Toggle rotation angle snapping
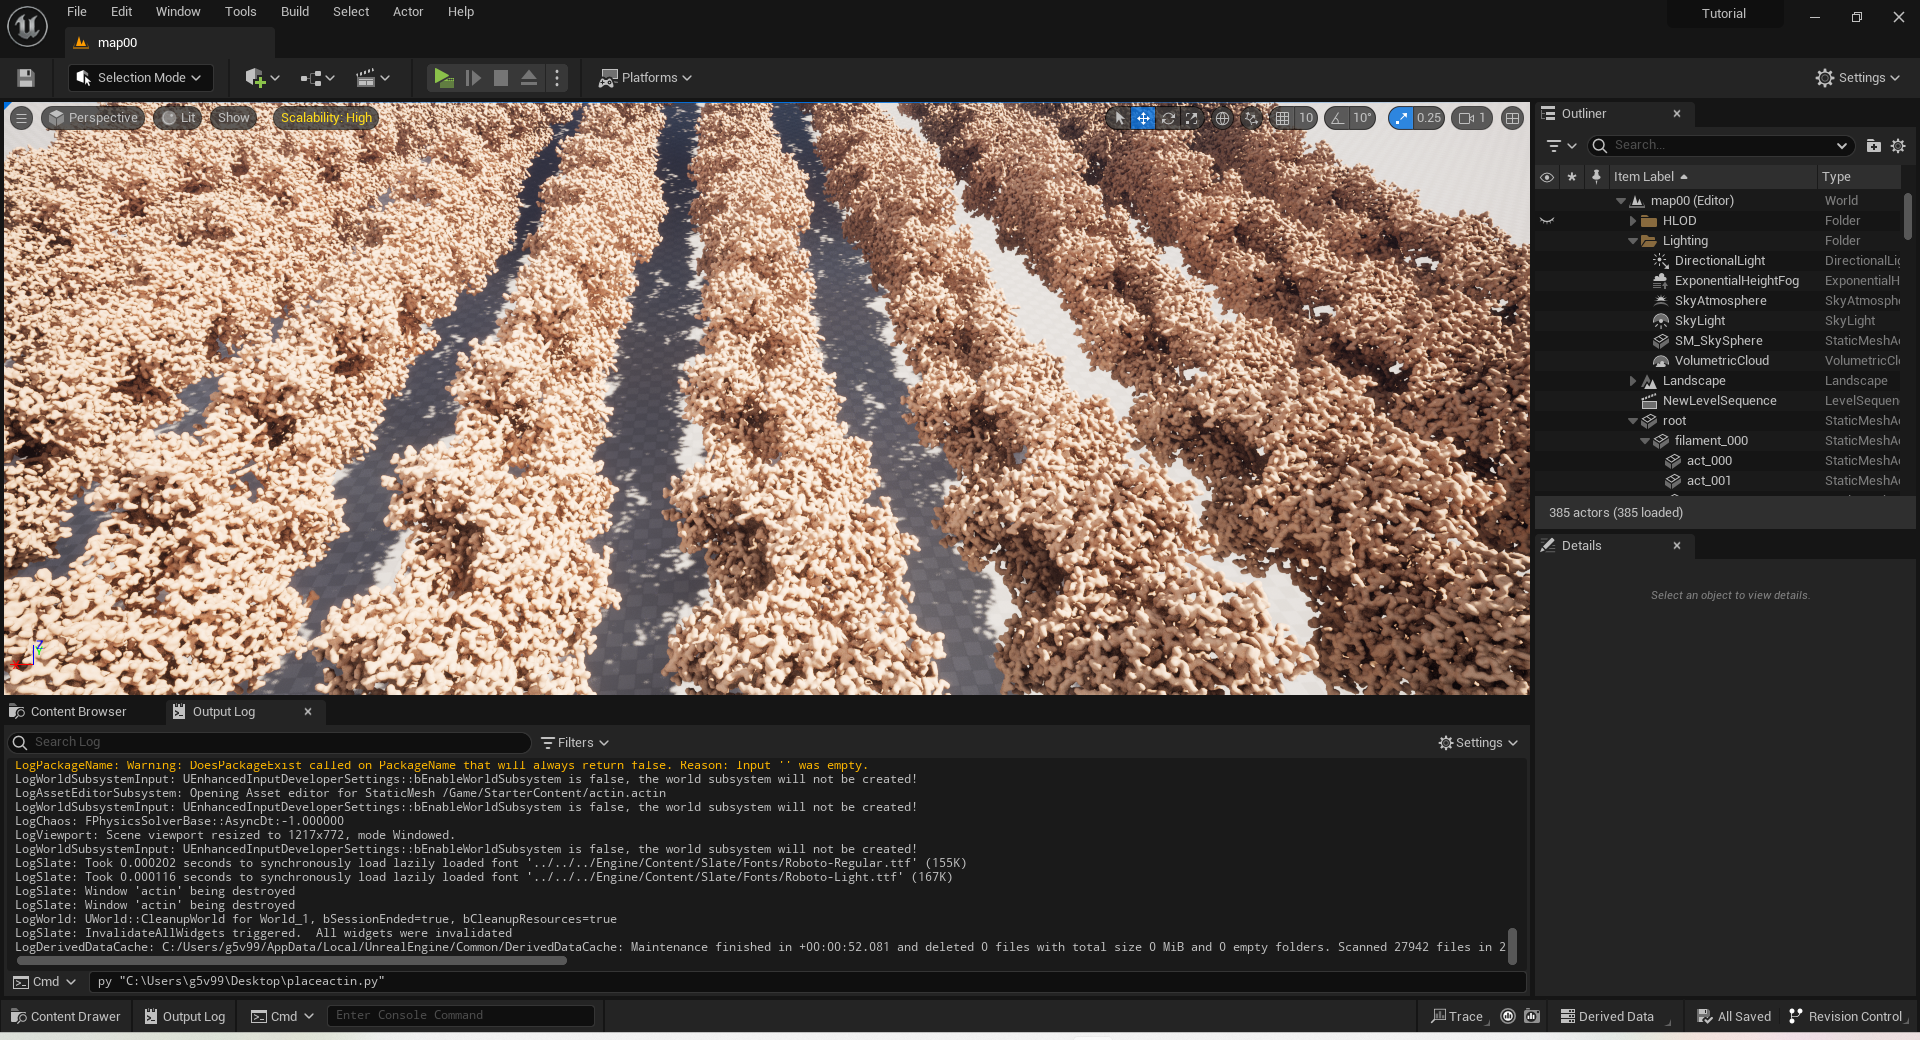The image size is (1920, 1040). tap(1338, 118)
